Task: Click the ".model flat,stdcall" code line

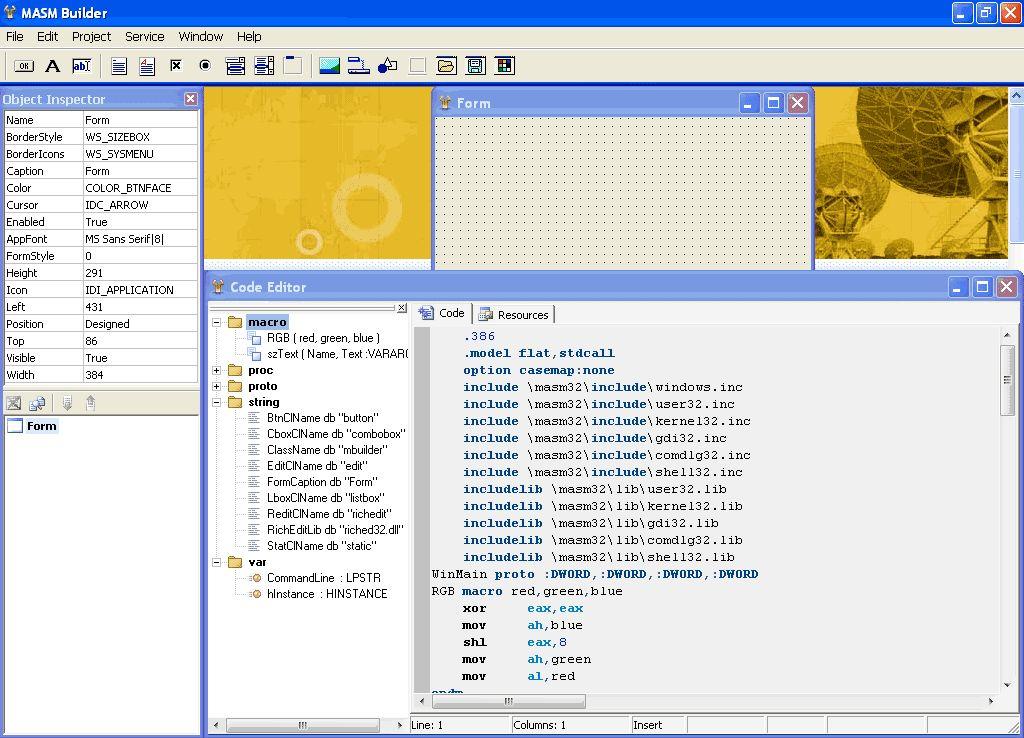Action: (x=539, y=353)
